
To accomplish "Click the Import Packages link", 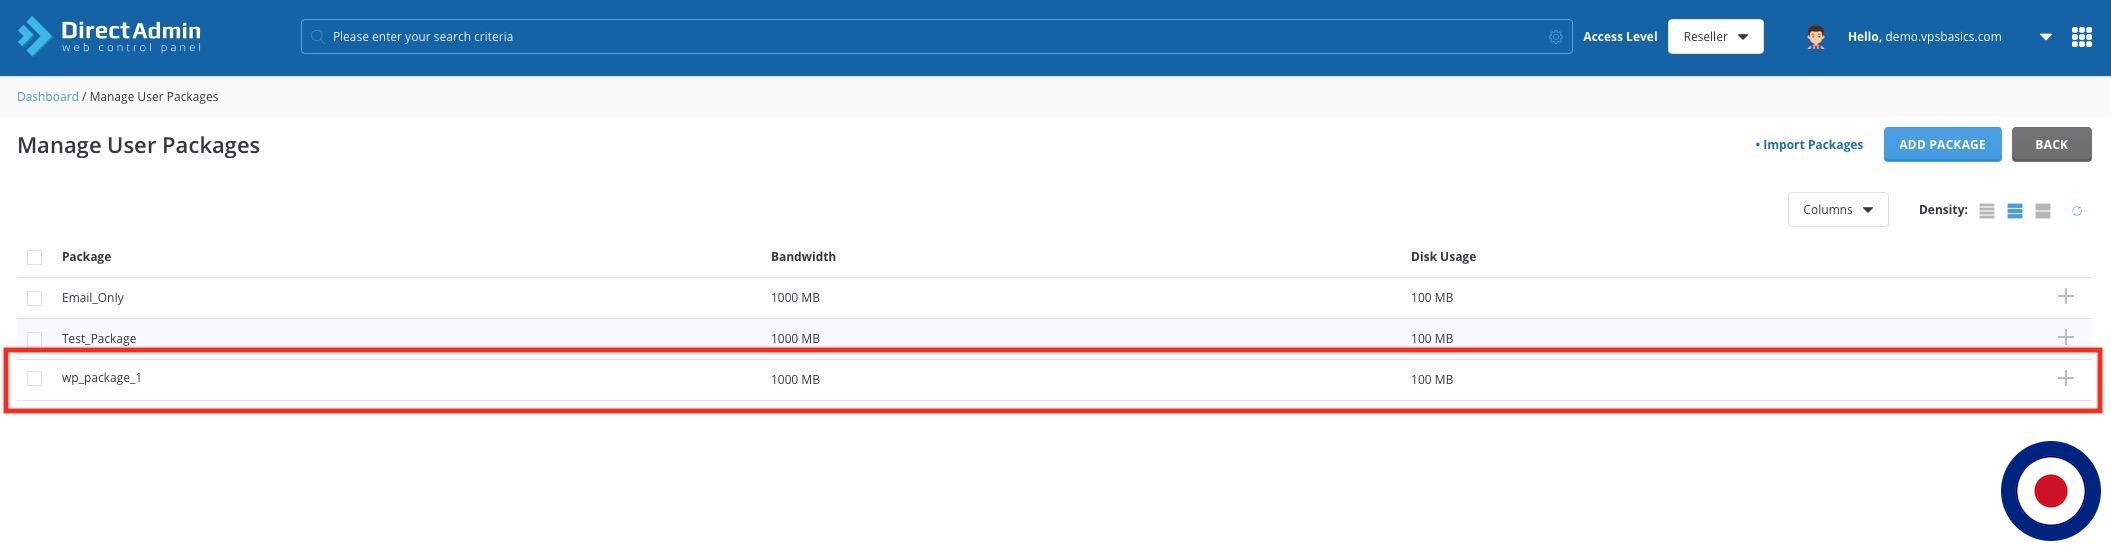I will pyautogui.click(x=1811, y=145).
